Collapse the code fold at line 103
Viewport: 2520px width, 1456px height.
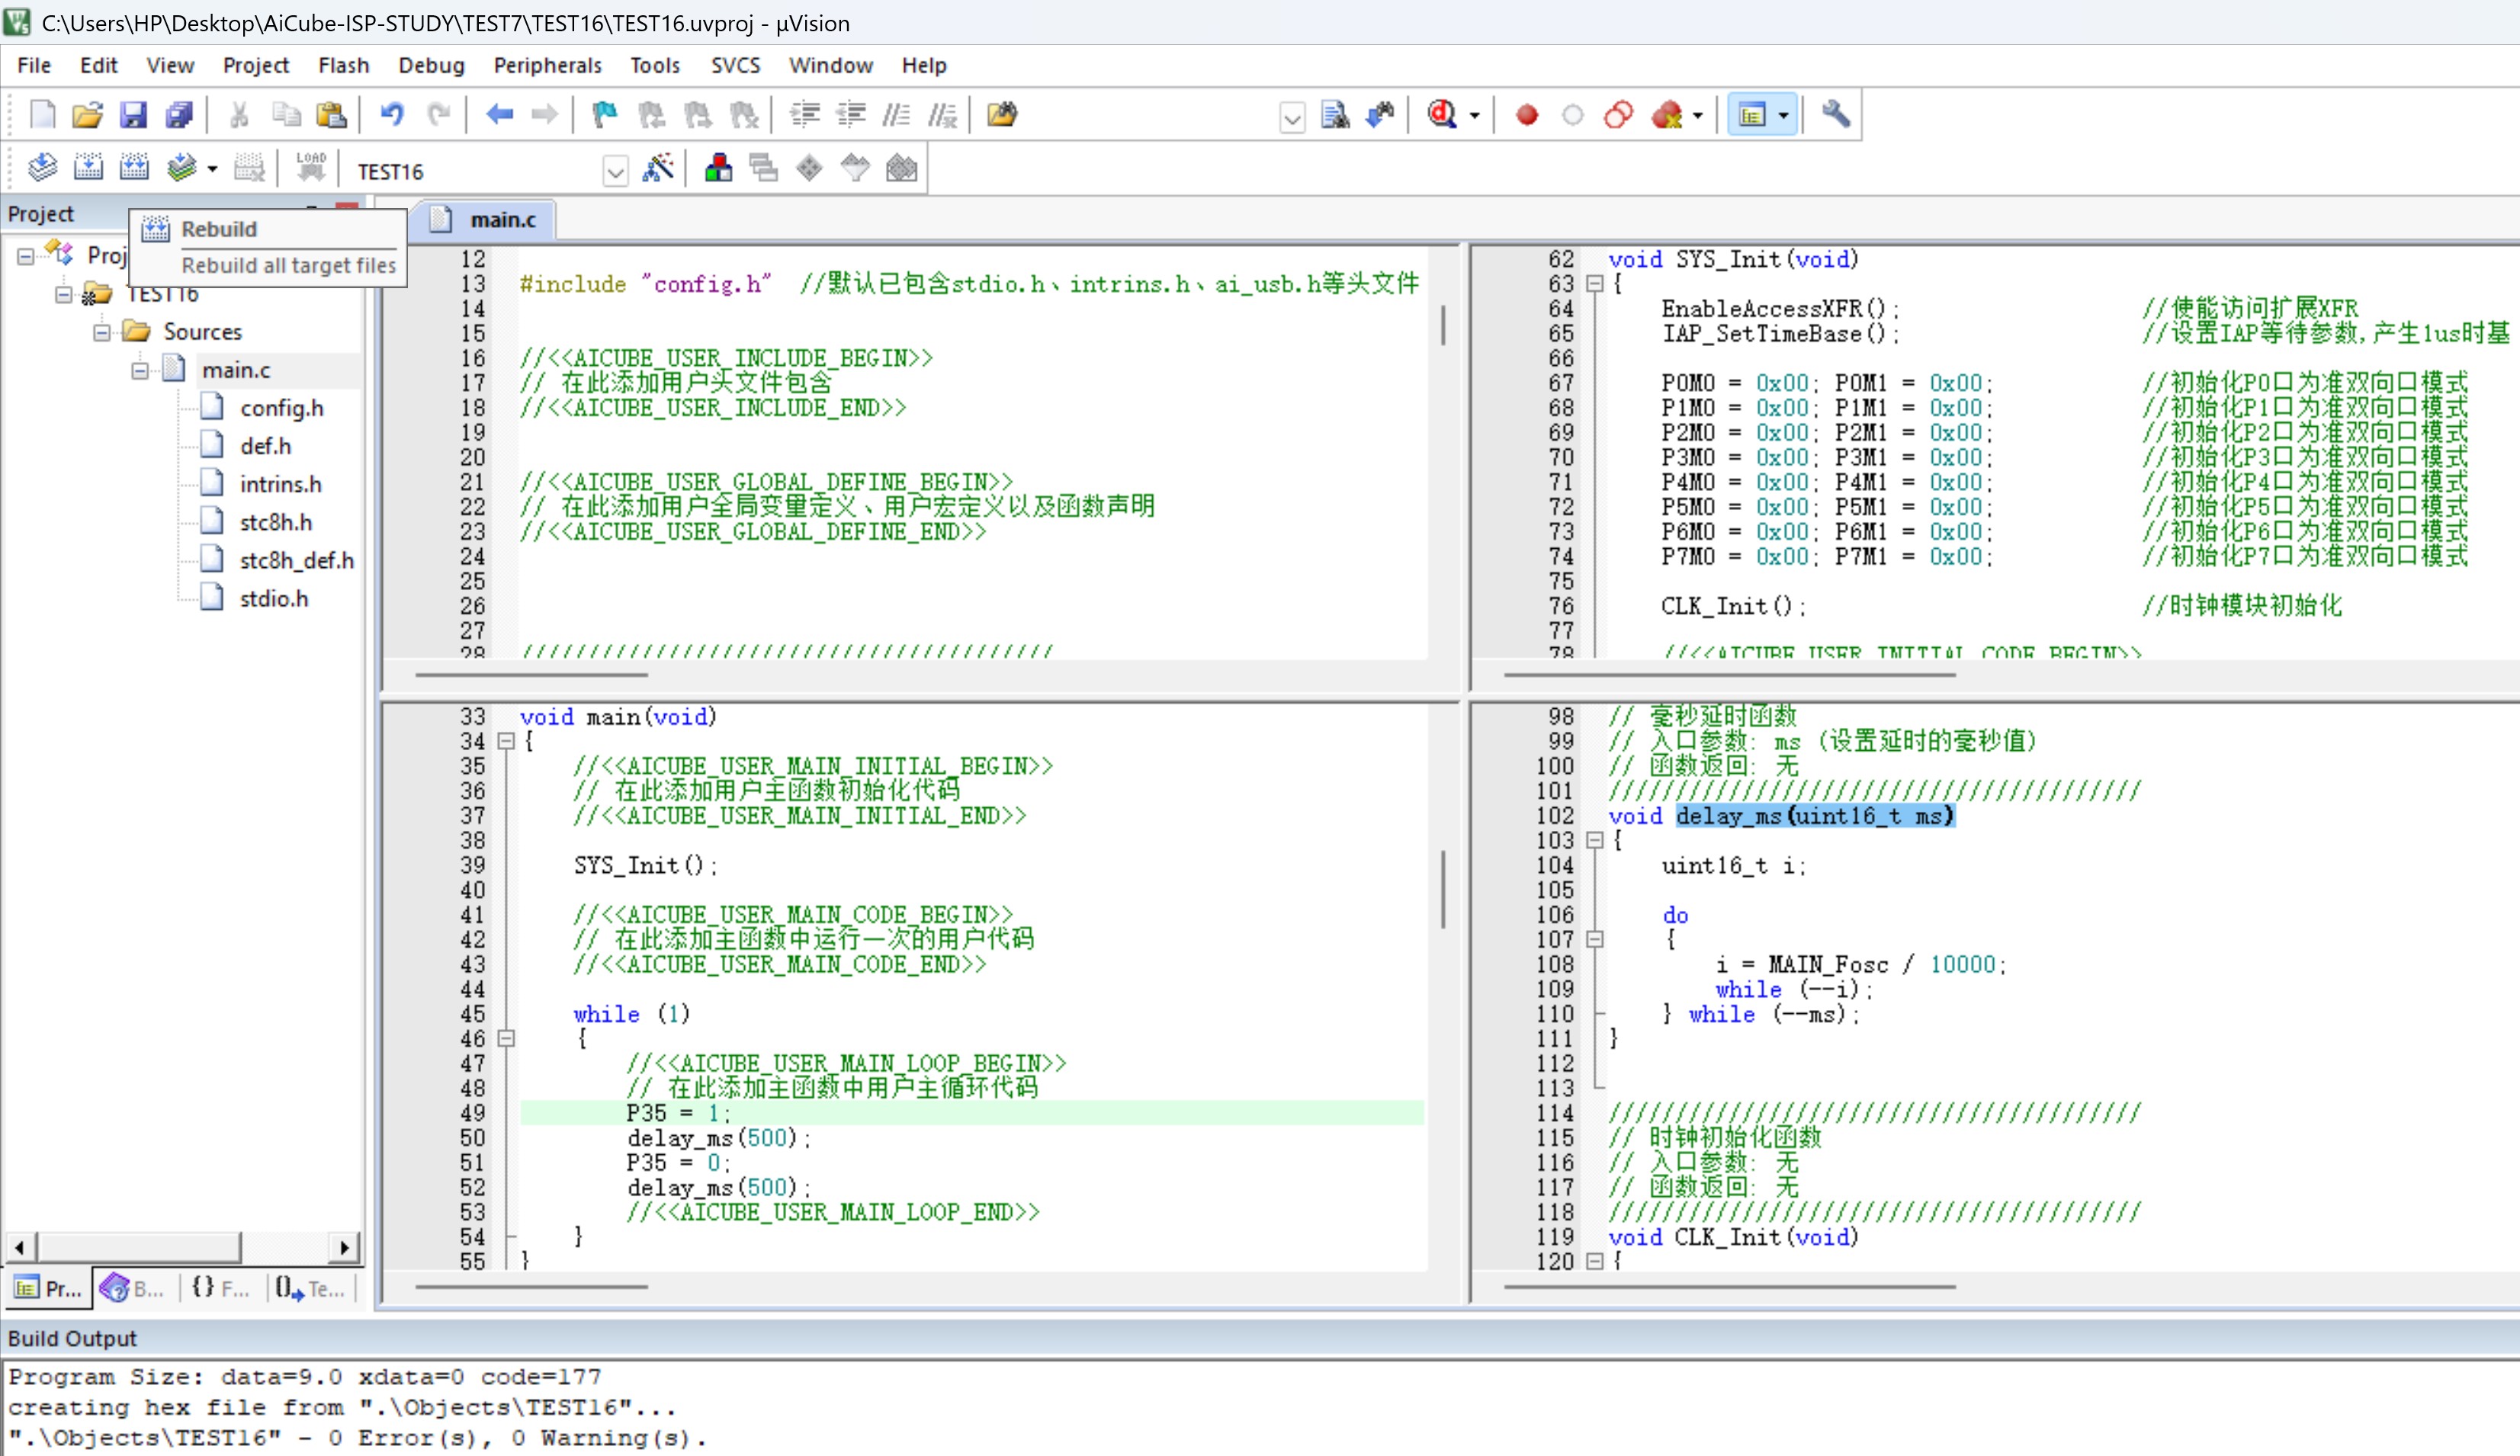[x=1595, y=841]
